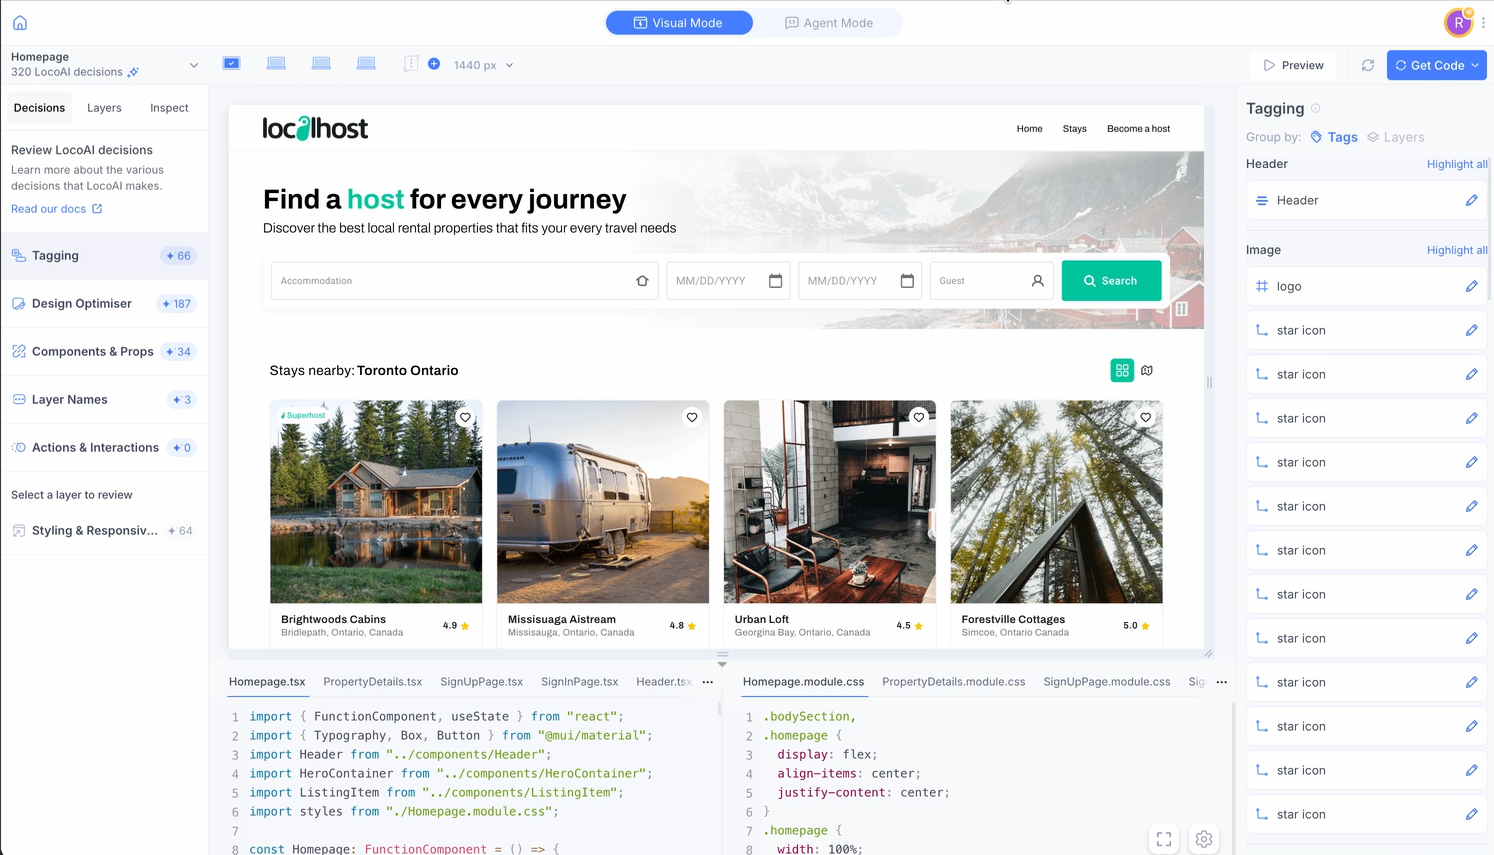Edit the logo tag with pencil icon
This screenshot has height=855, width=1494.
click(x=1472, y=286)
